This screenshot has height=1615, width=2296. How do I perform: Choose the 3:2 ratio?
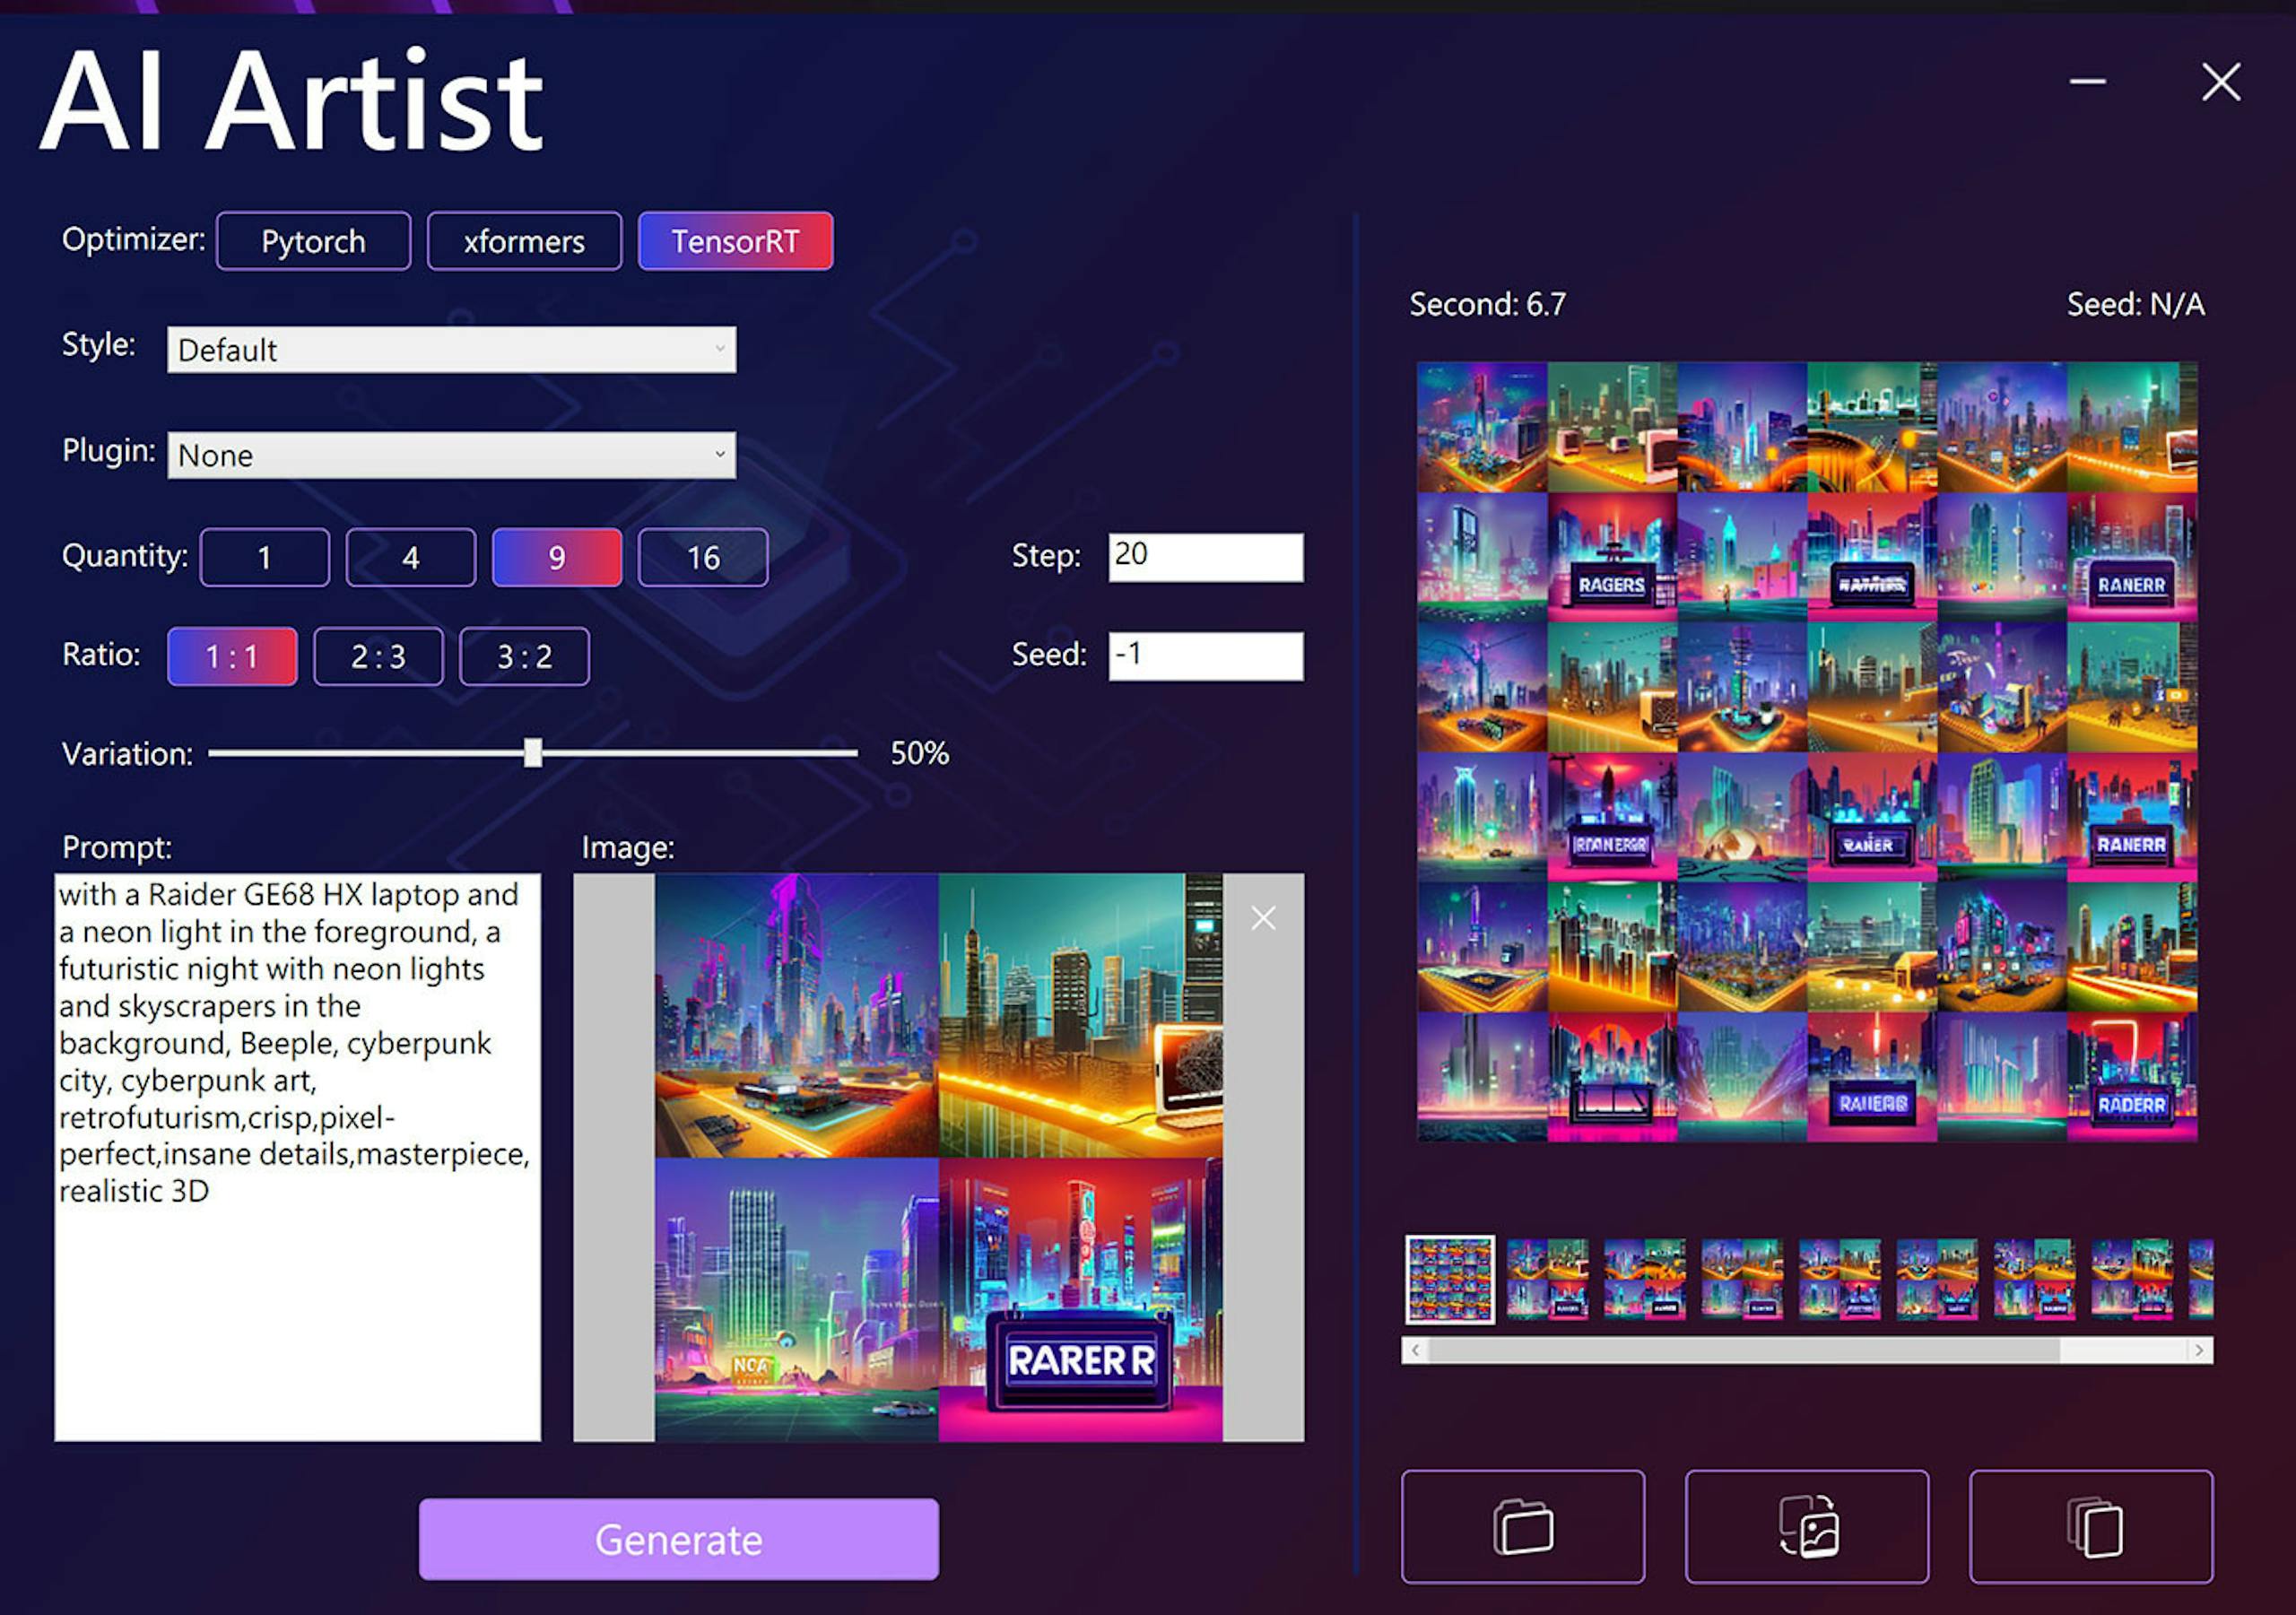pyautogui.click(x=524, y=656)
